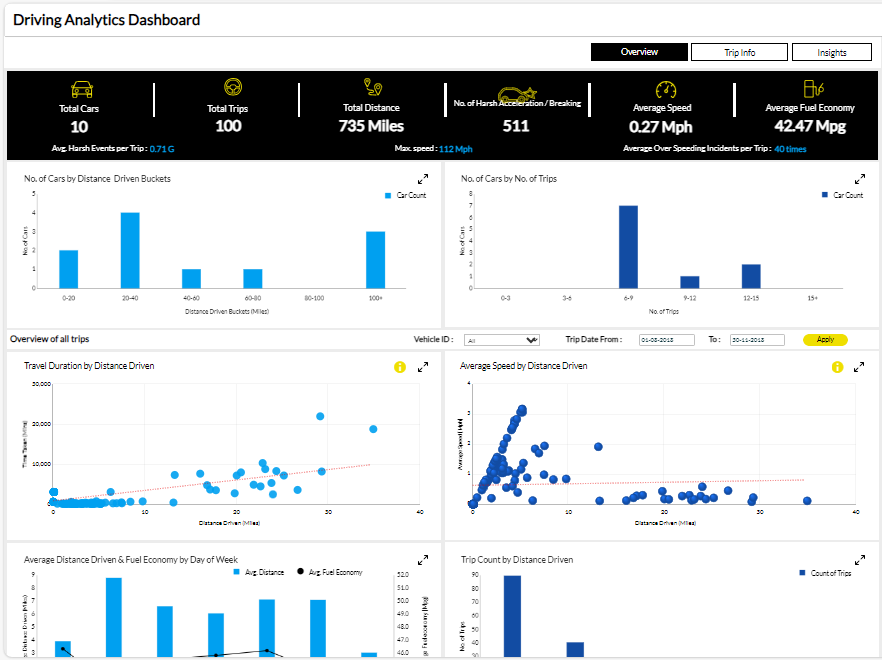882x660 pixels.
Task: Expand the Cars by Distance Driven Buckets chart
Action: click(423, 179)
